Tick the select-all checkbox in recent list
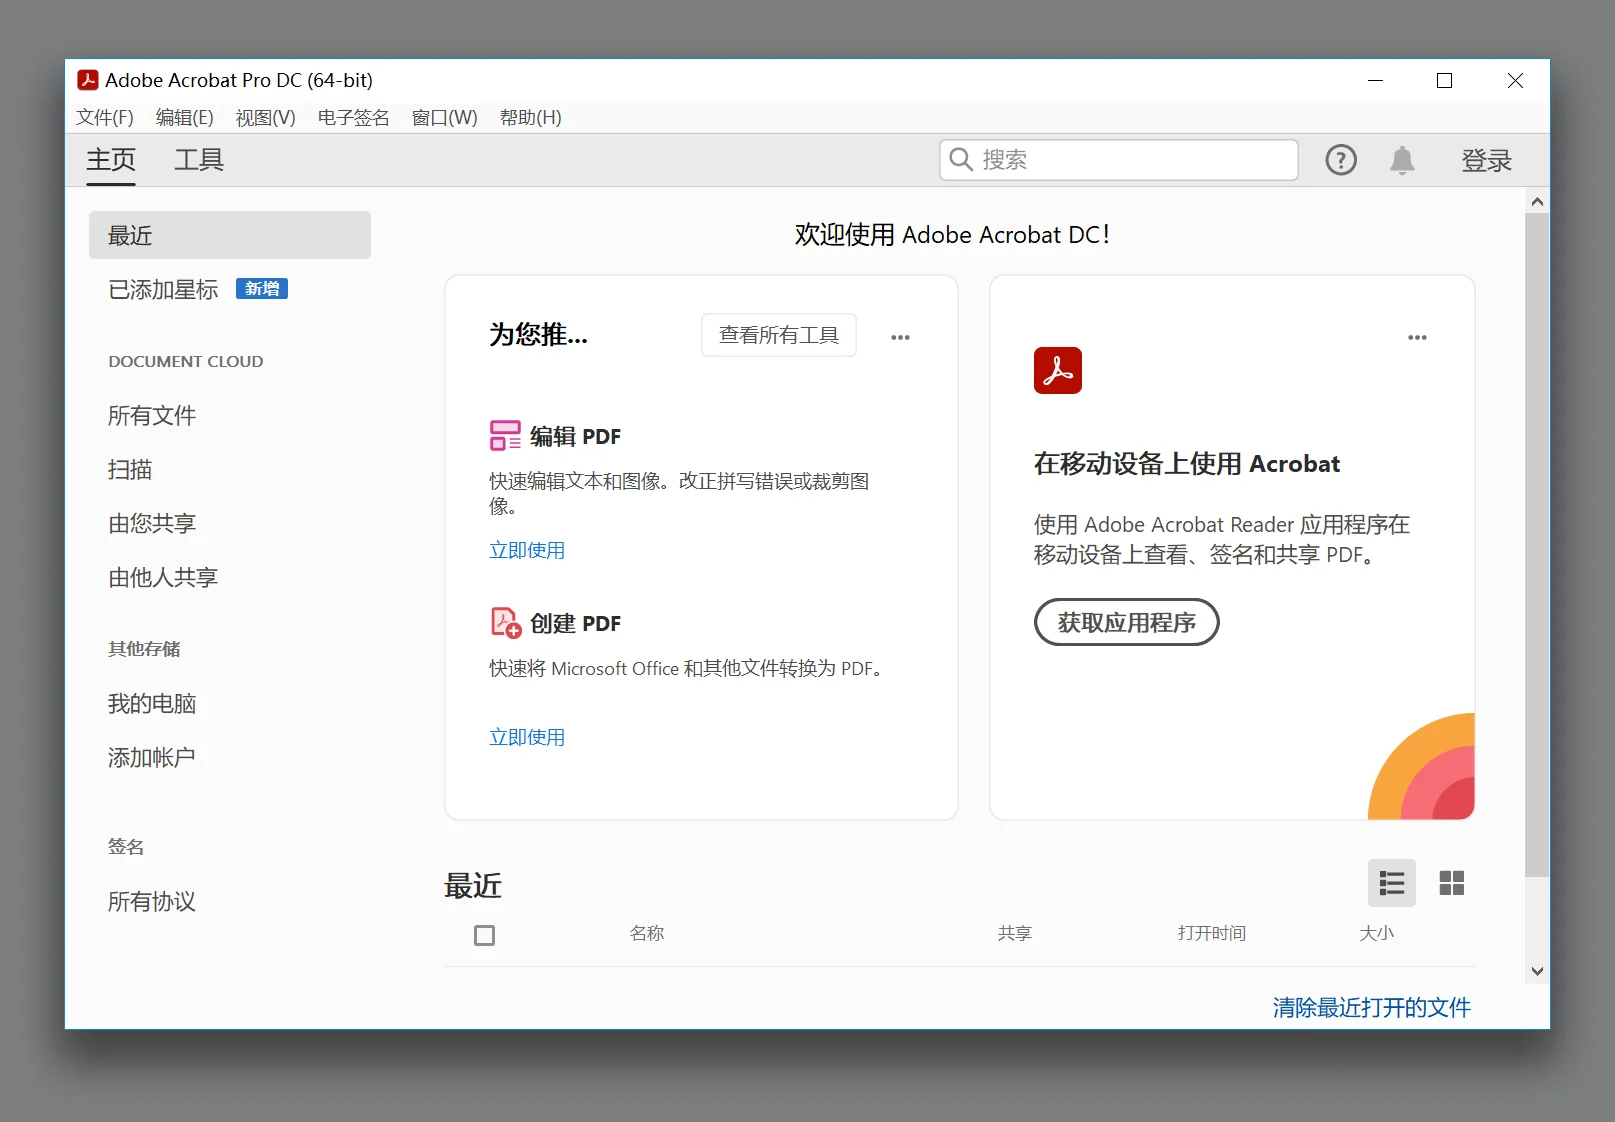Viewport: 1615px width, 1122px height. 484,935
